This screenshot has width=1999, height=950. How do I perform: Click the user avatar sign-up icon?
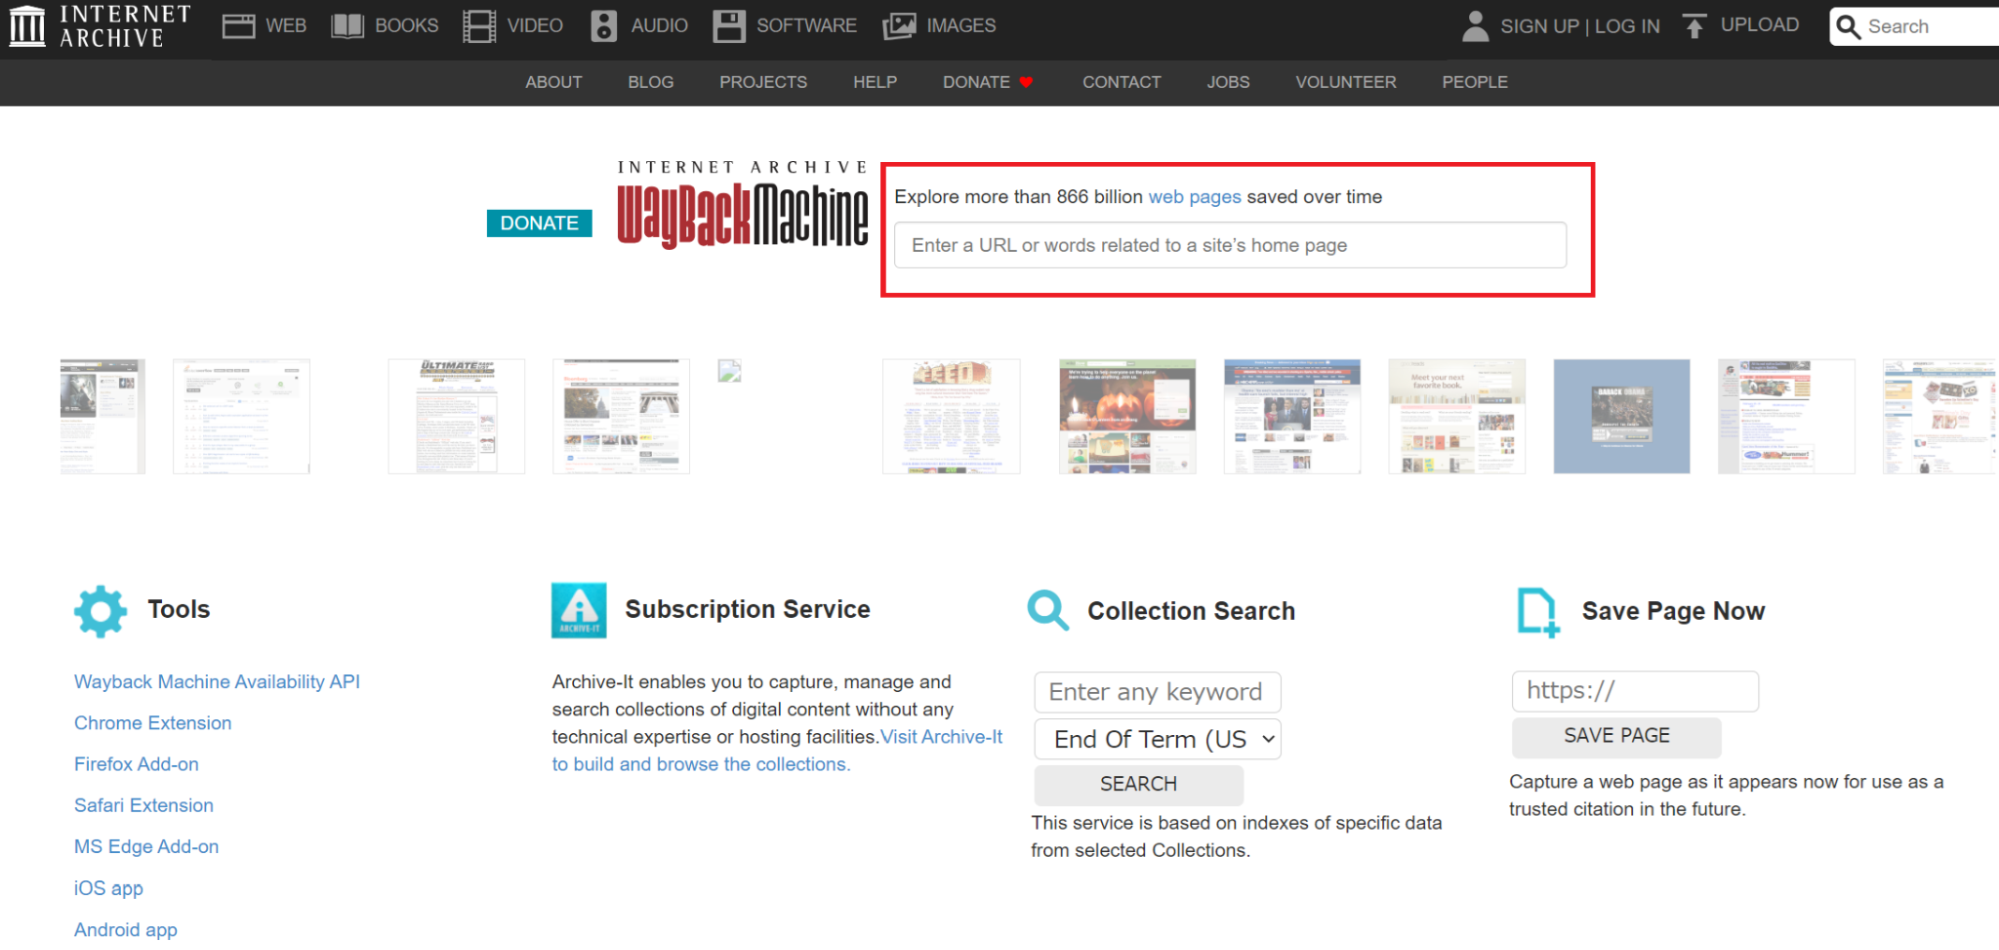click(1475, 26)
